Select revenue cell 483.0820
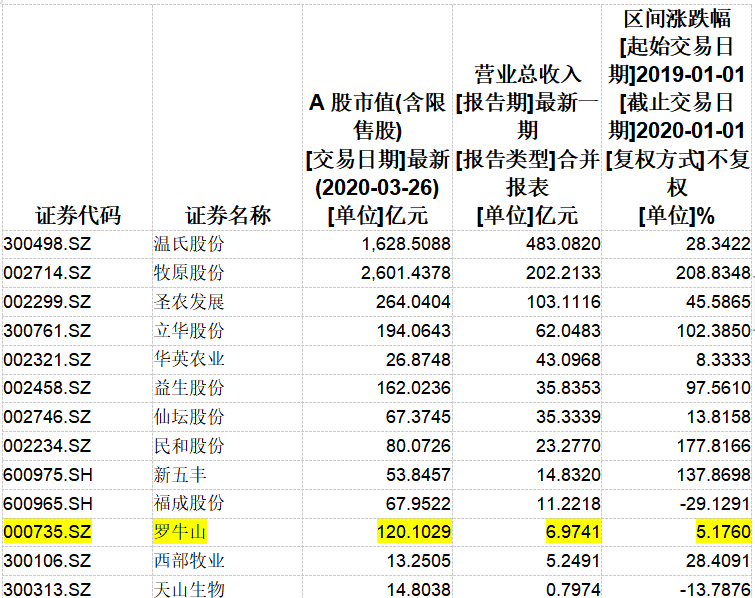 click(527, 244)
